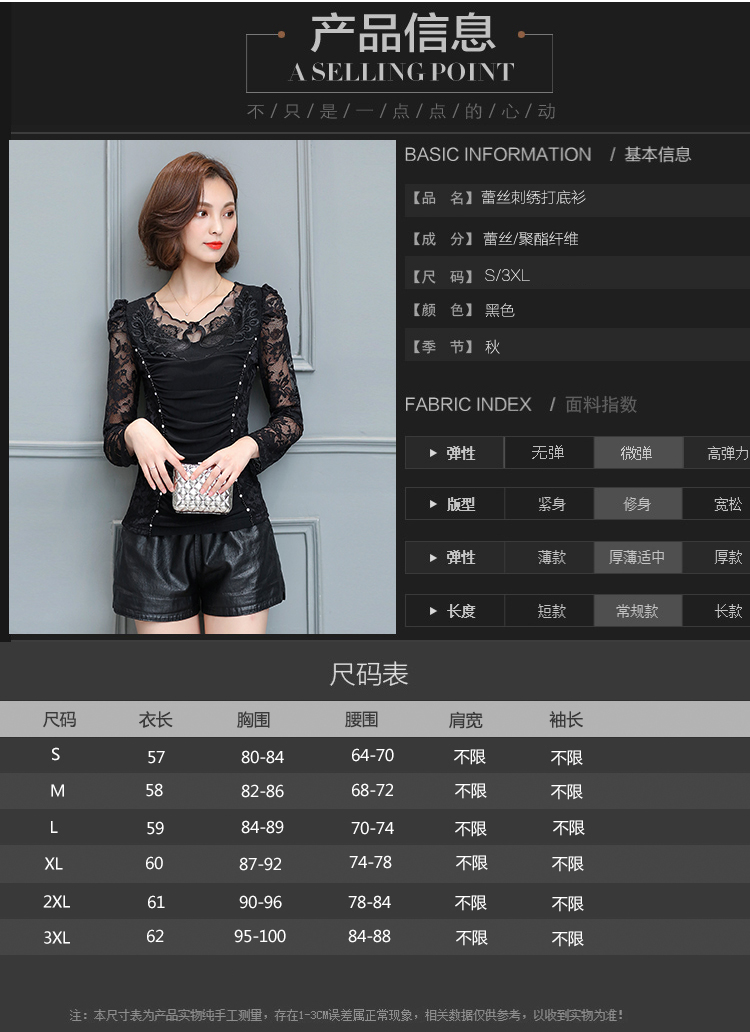
Task: Select the 修身 fit option
Action: tap(637, 505)
